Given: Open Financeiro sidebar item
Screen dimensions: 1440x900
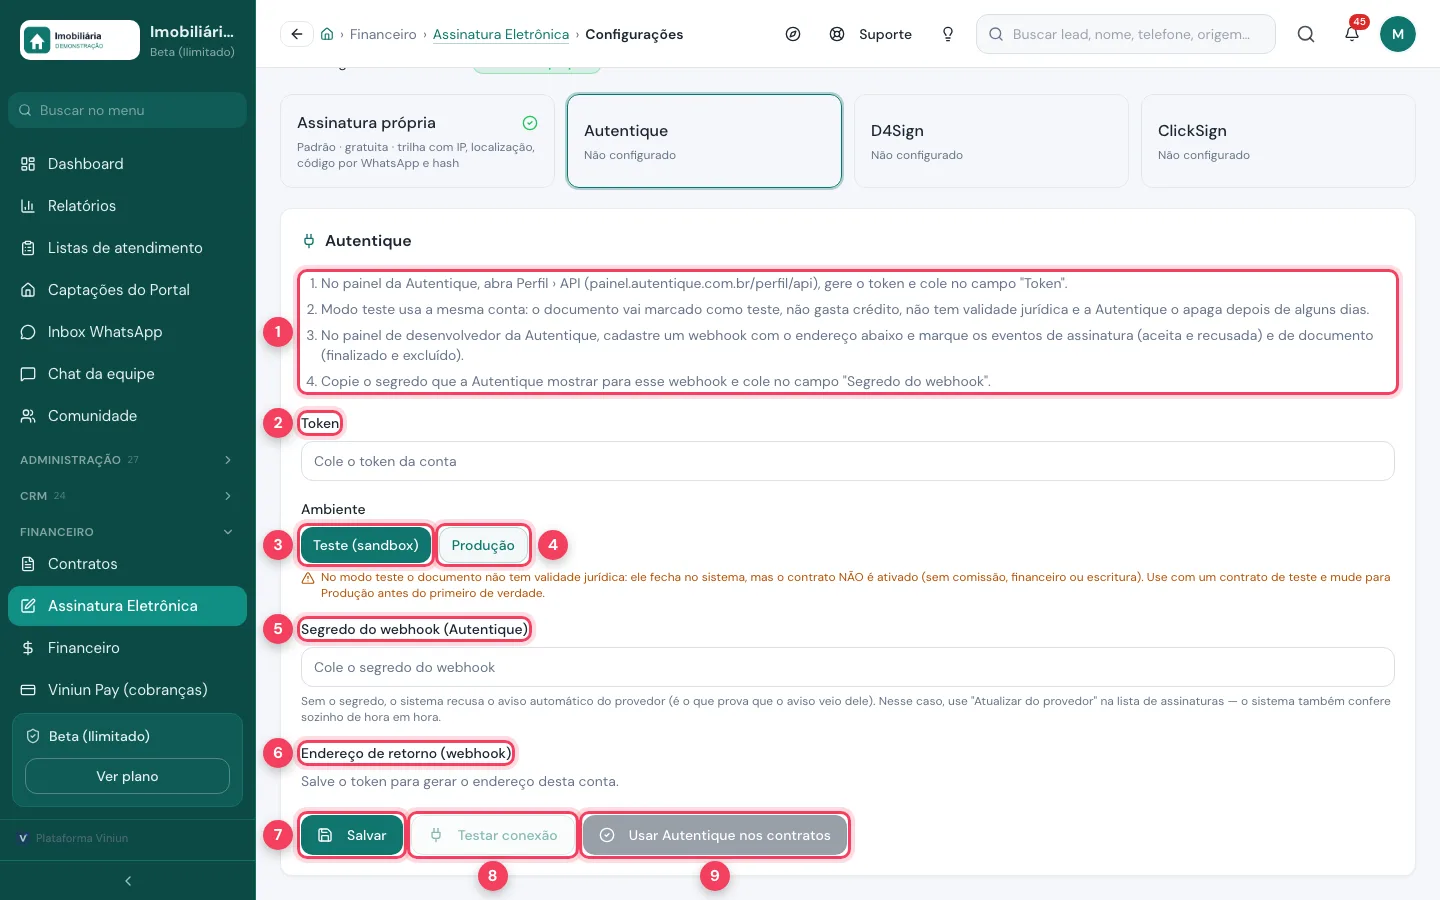Looking at the screenshot, I should click(x=127, y=648).
